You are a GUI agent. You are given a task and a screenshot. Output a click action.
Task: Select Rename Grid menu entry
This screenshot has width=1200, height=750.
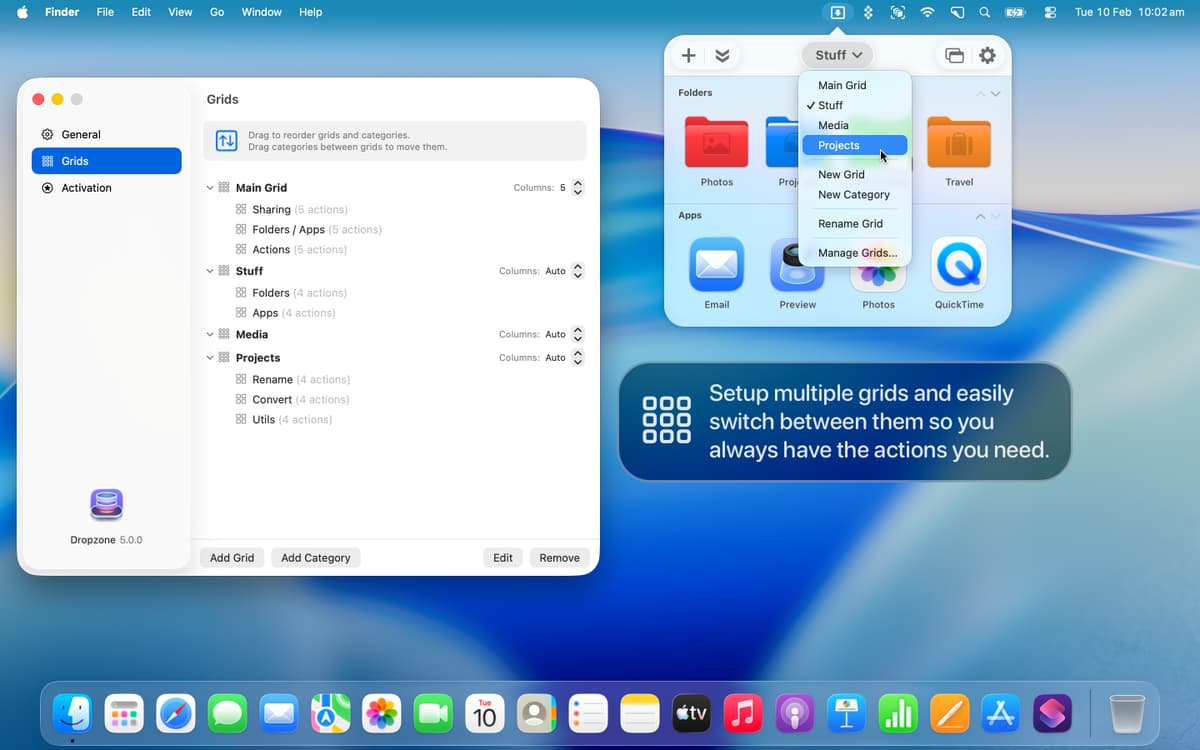(850, 224)
